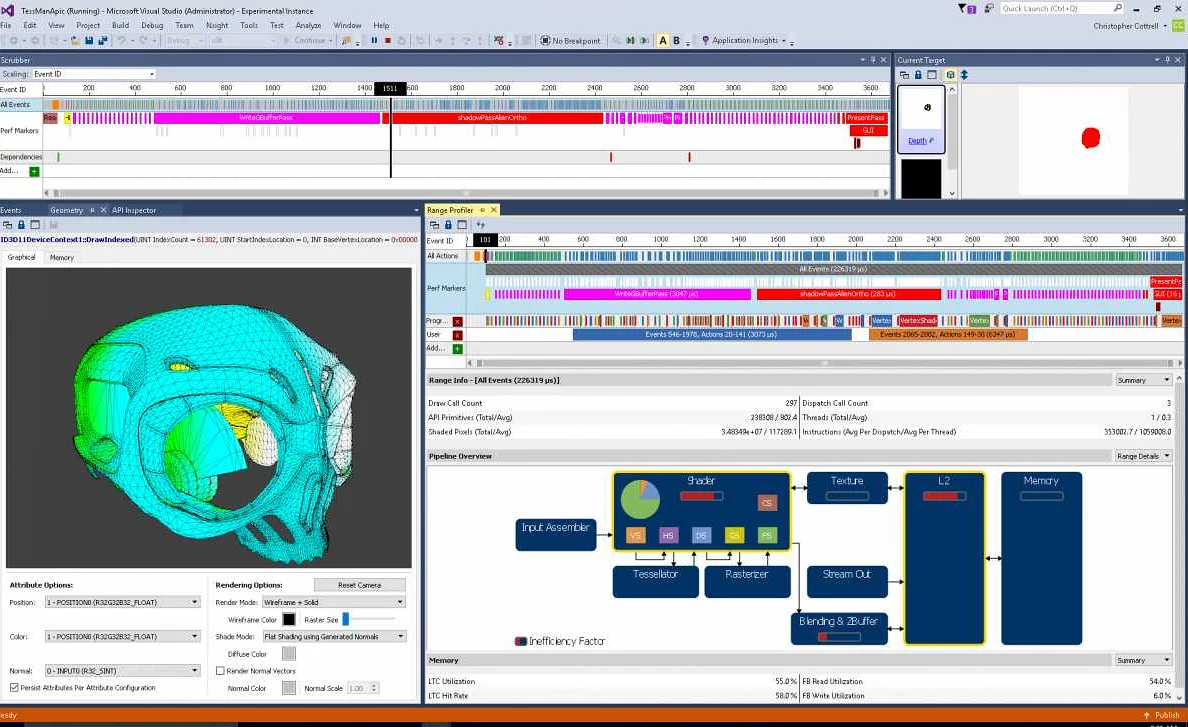The width and height of the screenshot is (1188, 727).
Task: Click the Save All toolbar icon
Action: click(103, 41)
